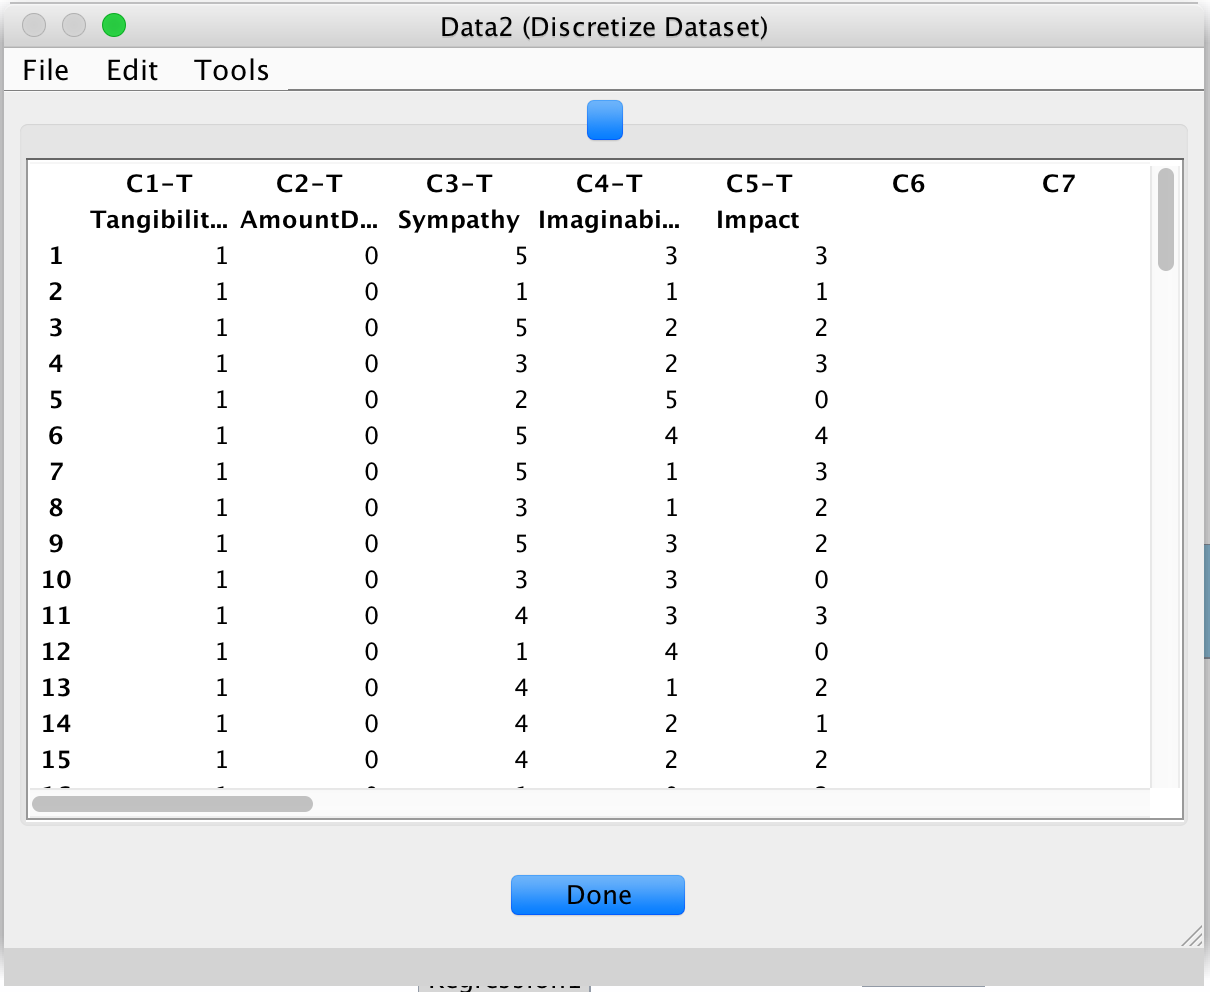1210x992 pixels.
Task: Select the C1-T Tangibility column header
Action: (160, 200)
